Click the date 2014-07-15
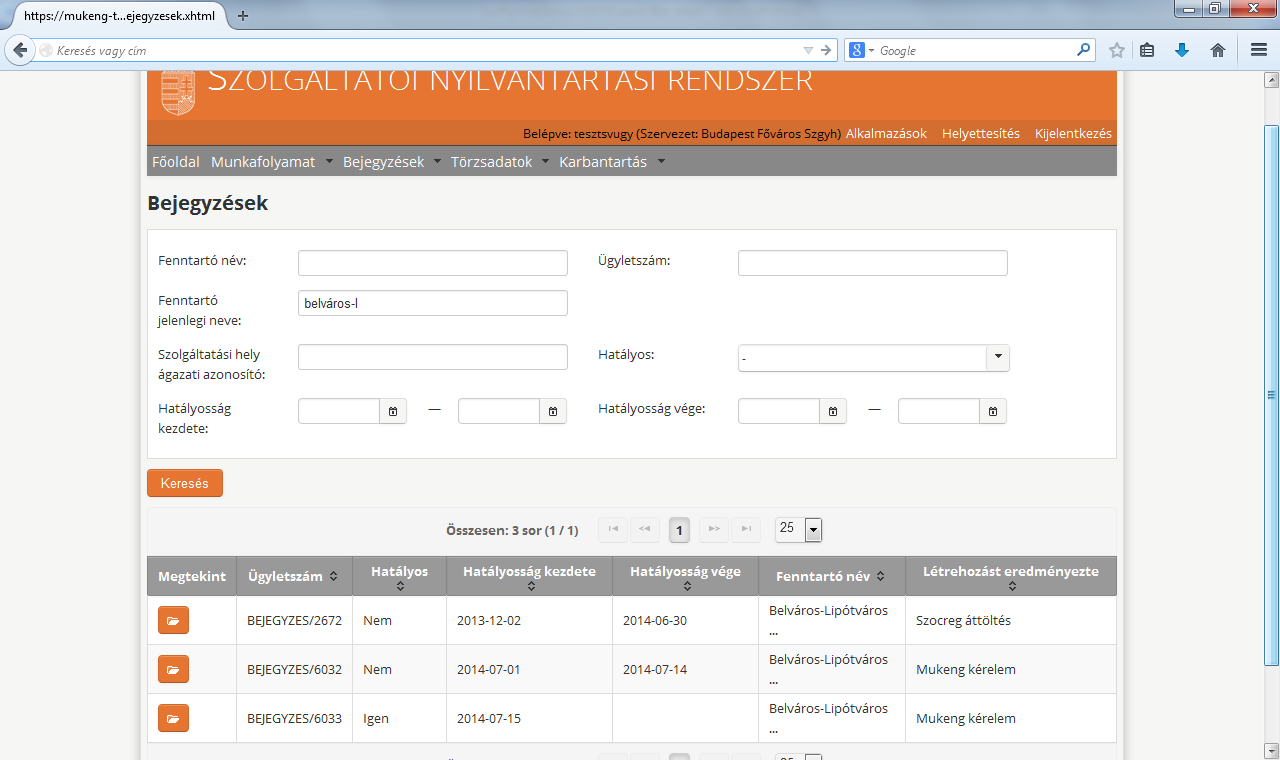The image size is (1280, 760). 489,718
